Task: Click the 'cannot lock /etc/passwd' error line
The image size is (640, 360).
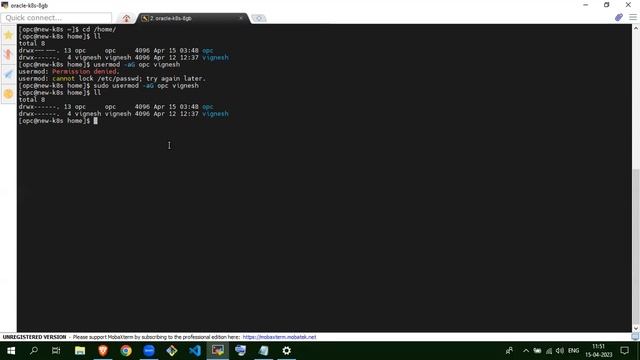Action: pyautogui.click(x=112, y=78)
